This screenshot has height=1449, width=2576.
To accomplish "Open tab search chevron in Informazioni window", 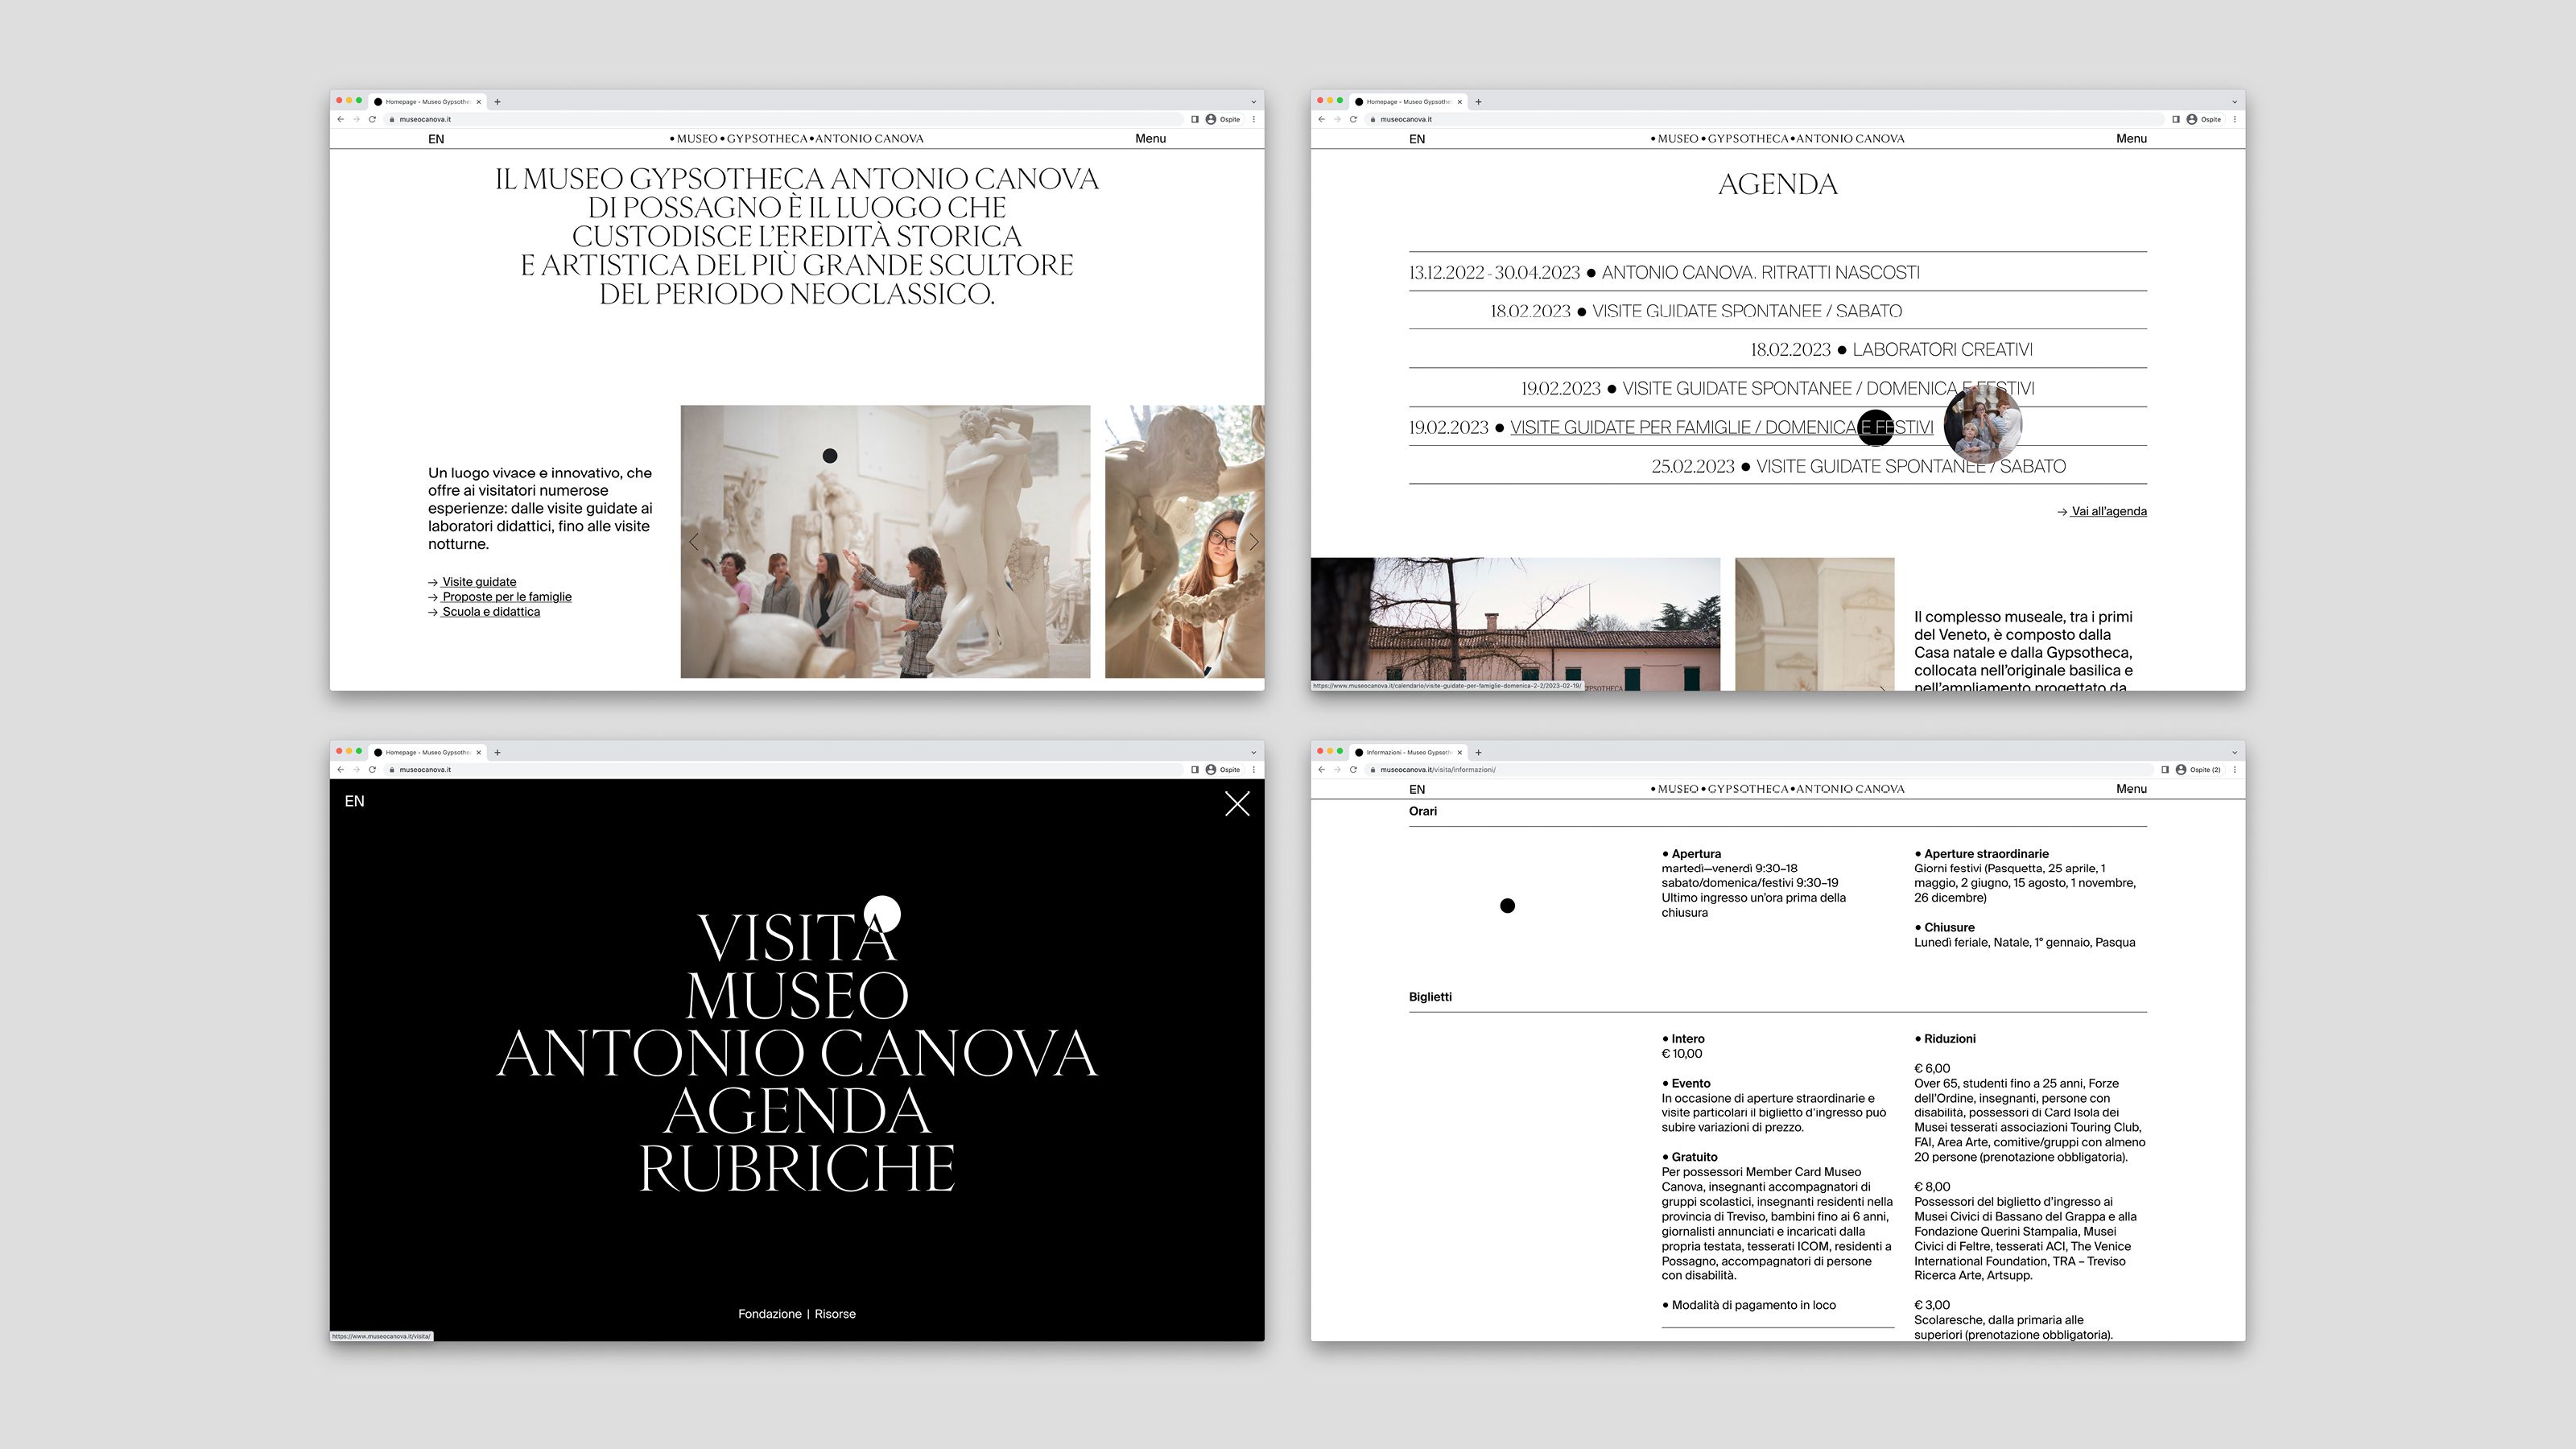I will 2234,752.
